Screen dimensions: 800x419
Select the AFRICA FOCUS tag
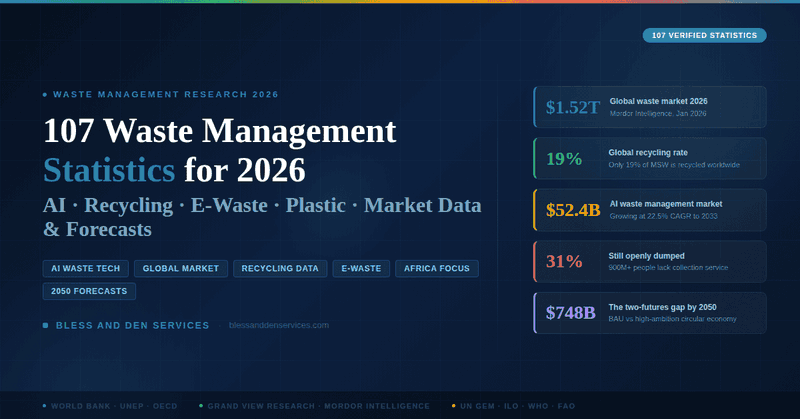click(437, 268)
